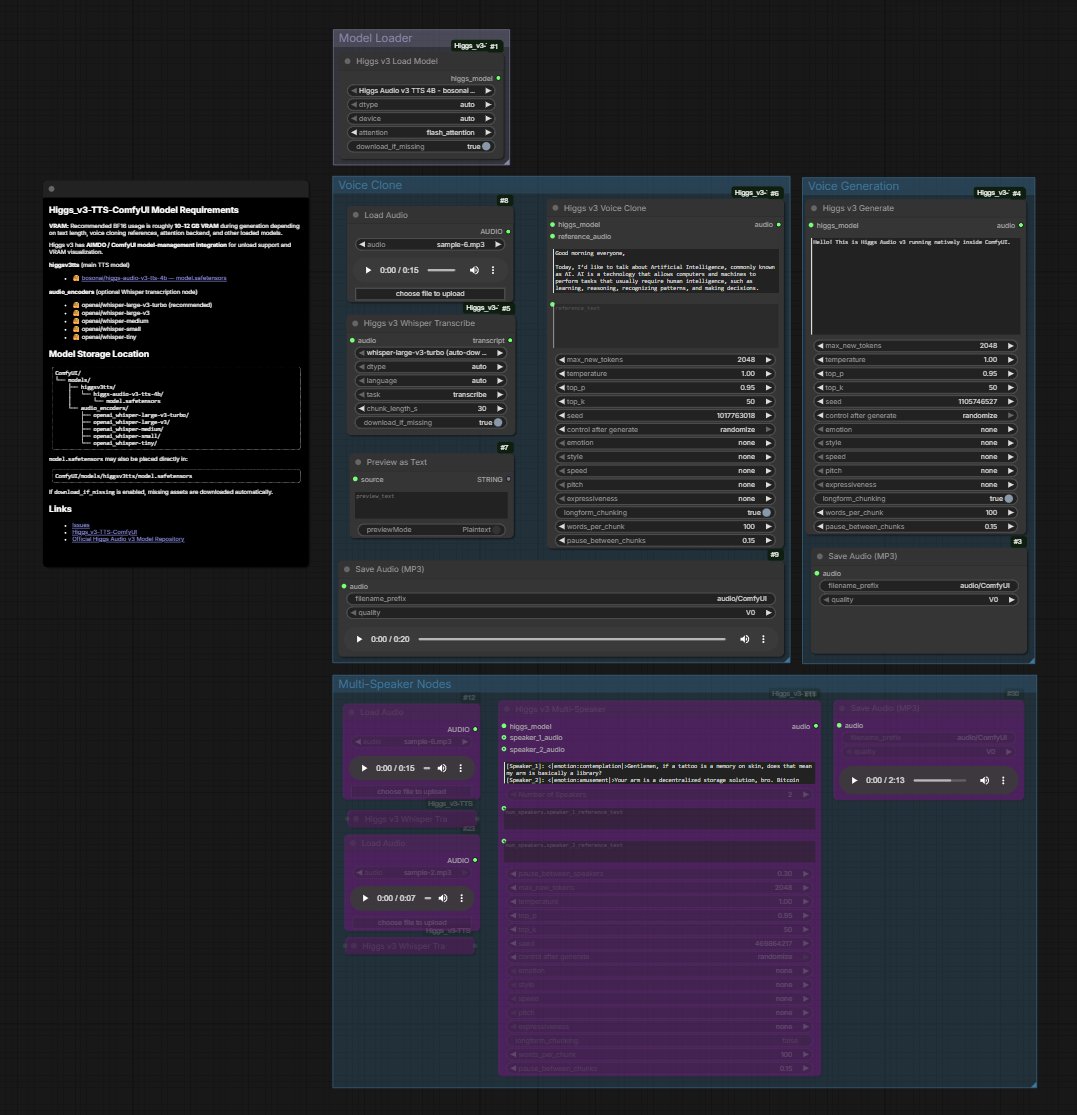Viewport: 1077px width, 1115px height.
Task: Collapse the Preview as Text node
Action: 358,462
